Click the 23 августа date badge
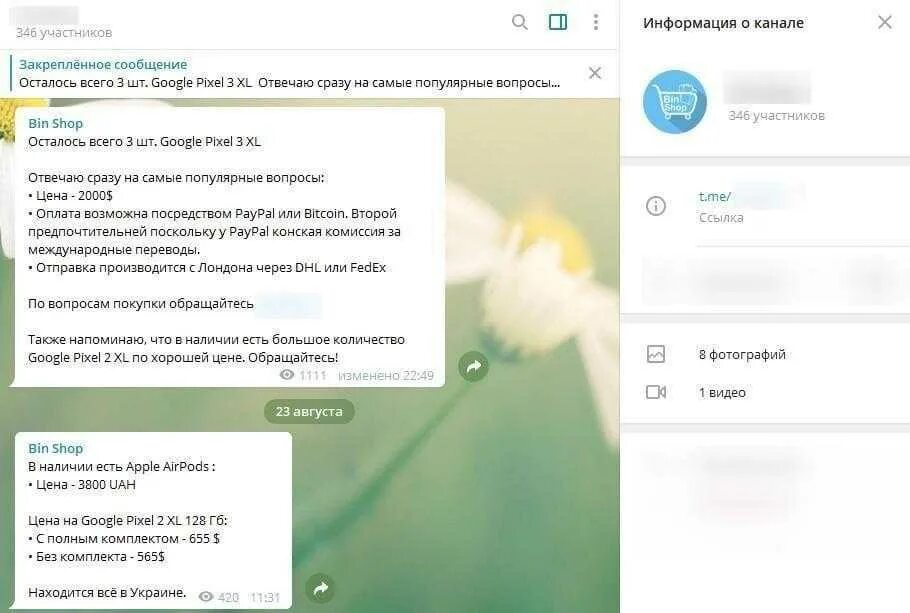 coord(309,411)
